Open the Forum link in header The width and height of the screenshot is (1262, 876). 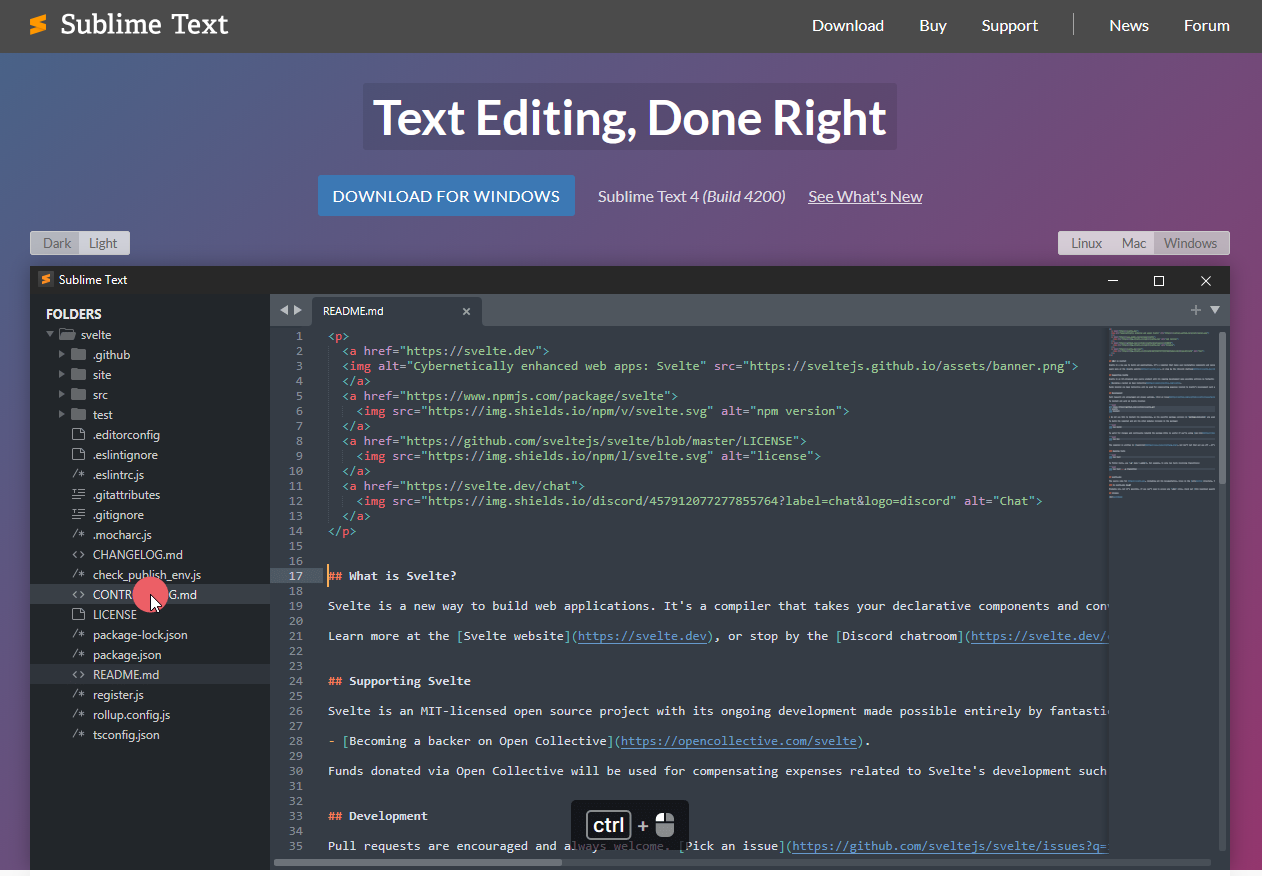pos(1207,26)
